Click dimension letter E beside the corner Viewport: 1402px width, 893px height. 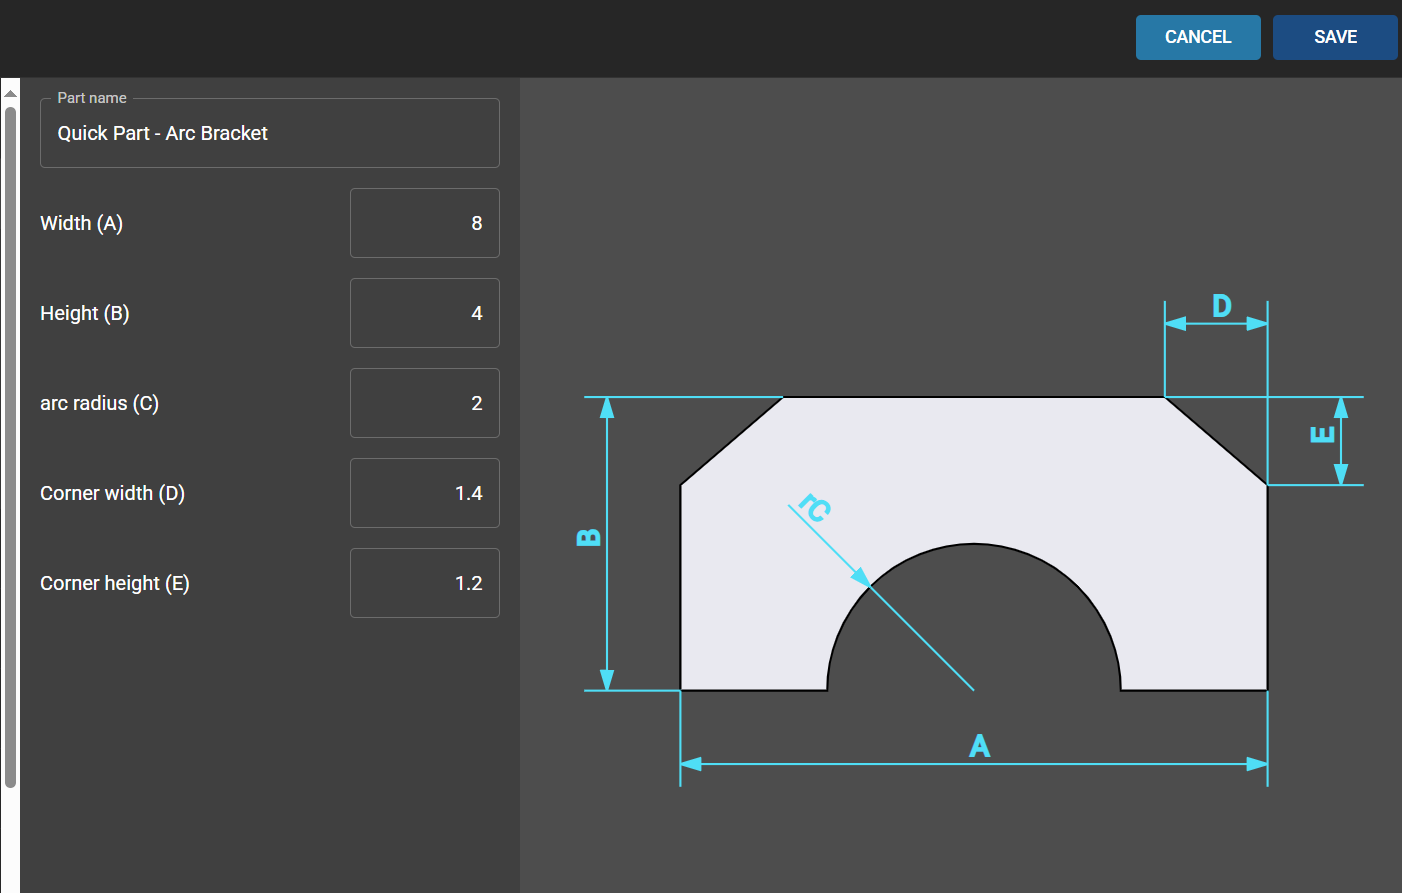pyautogui.click(x=1322, y=434)
